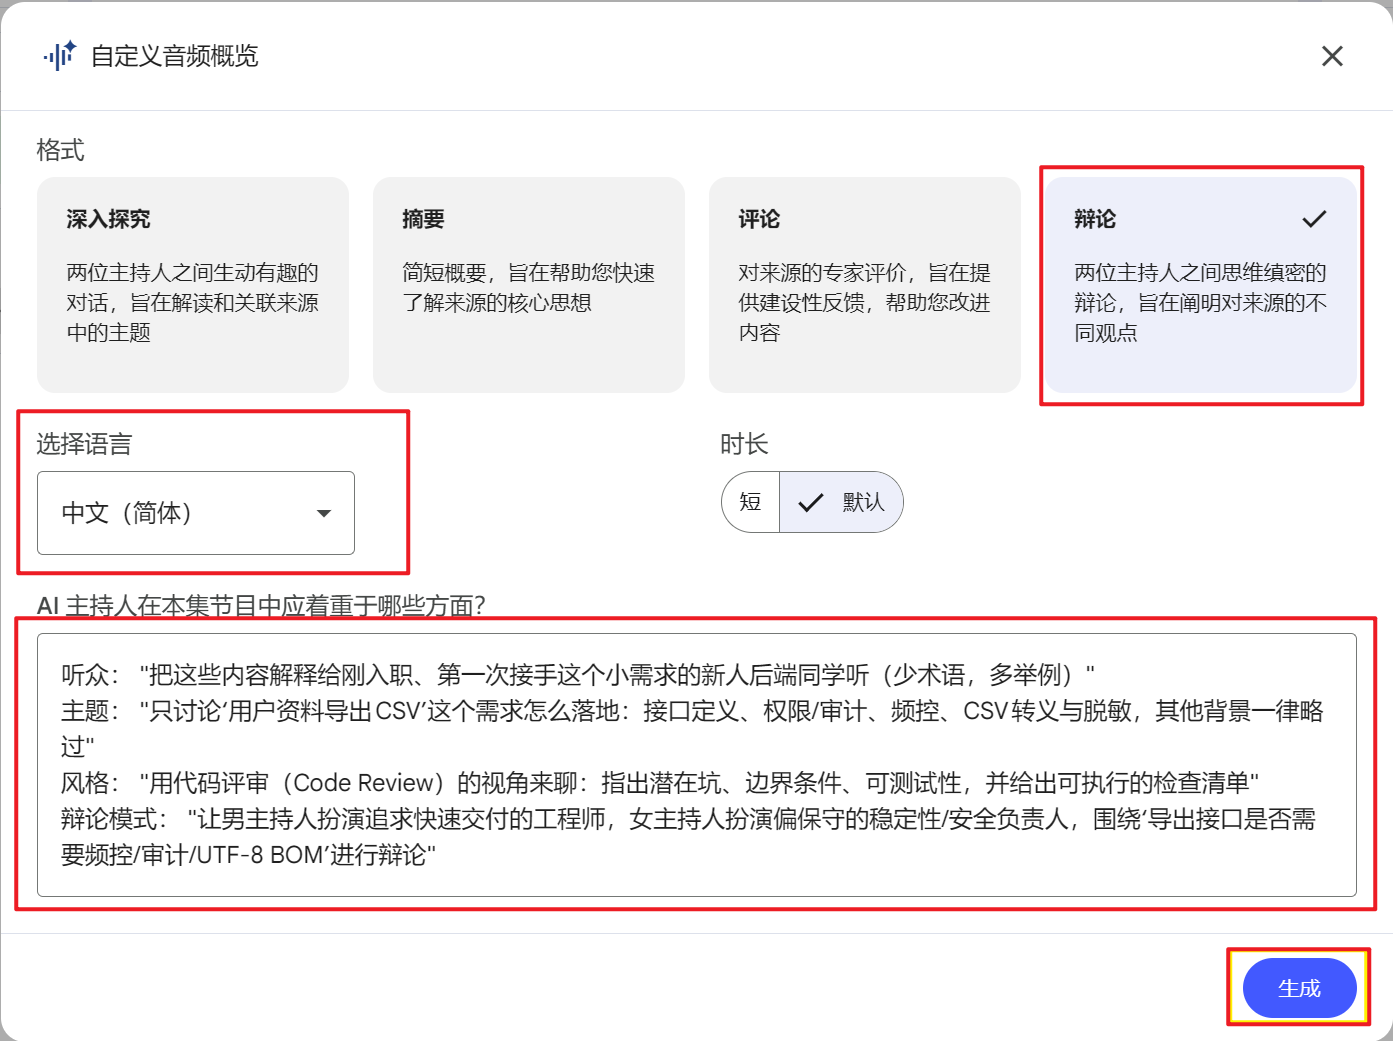
Task: Click the line starting with 风格 in textbox
Action: click(x=660, y=783)
